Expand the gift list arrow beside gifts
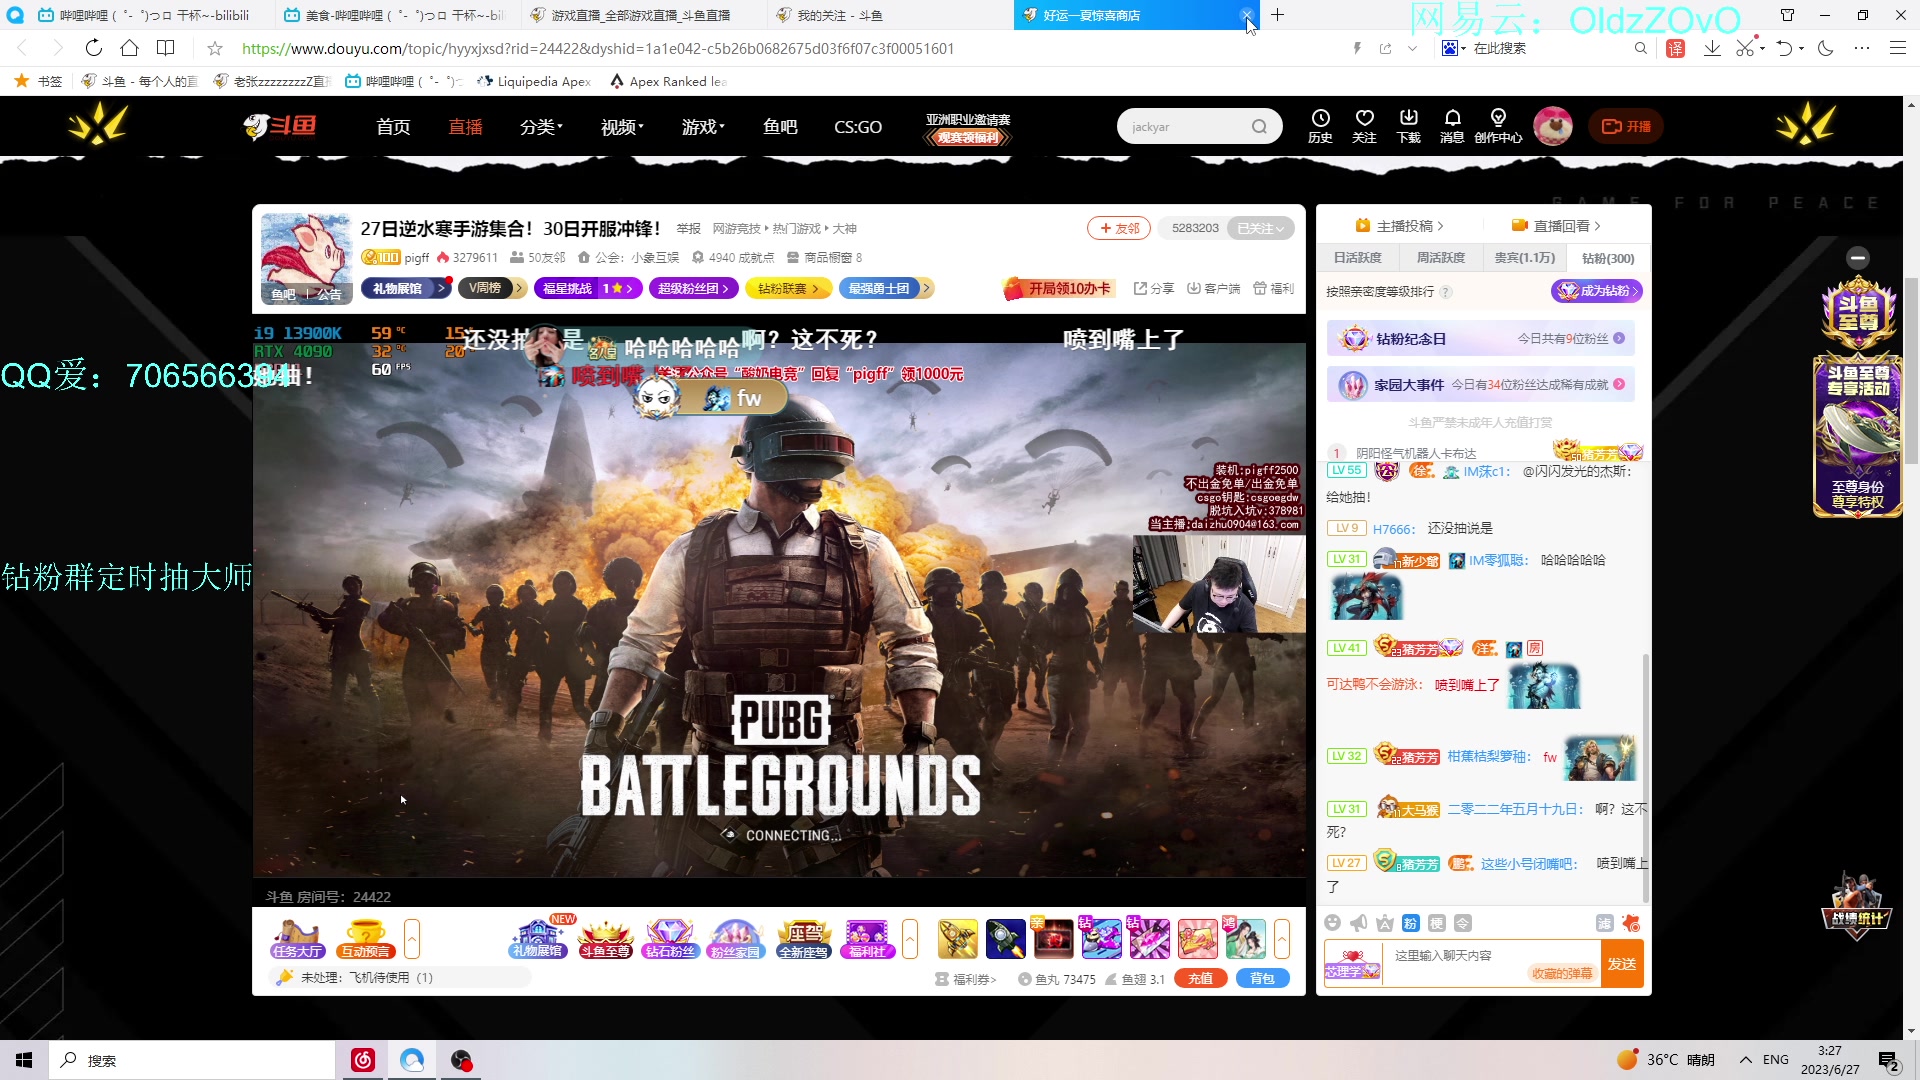Image resolution: width=1920 pixels, height=1080 pixels. tap(1282, 939)
